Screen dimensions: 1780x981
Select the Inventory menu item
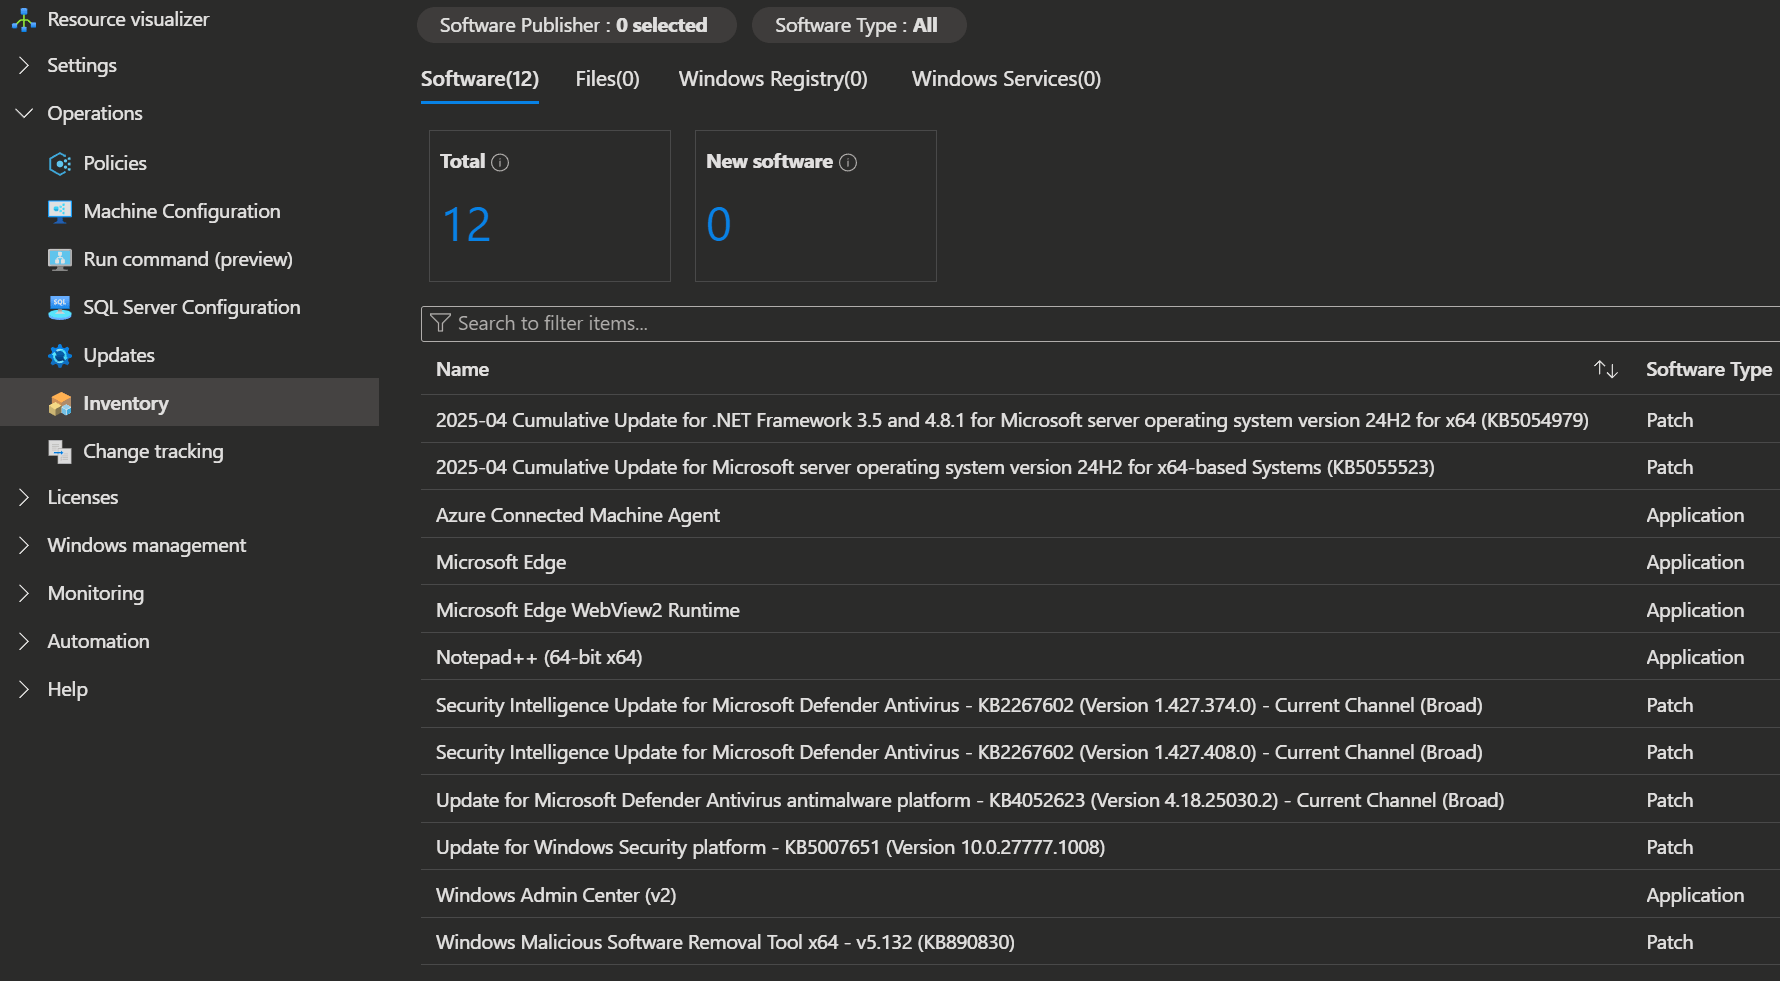pyautogui.click(x=189, y=402)
